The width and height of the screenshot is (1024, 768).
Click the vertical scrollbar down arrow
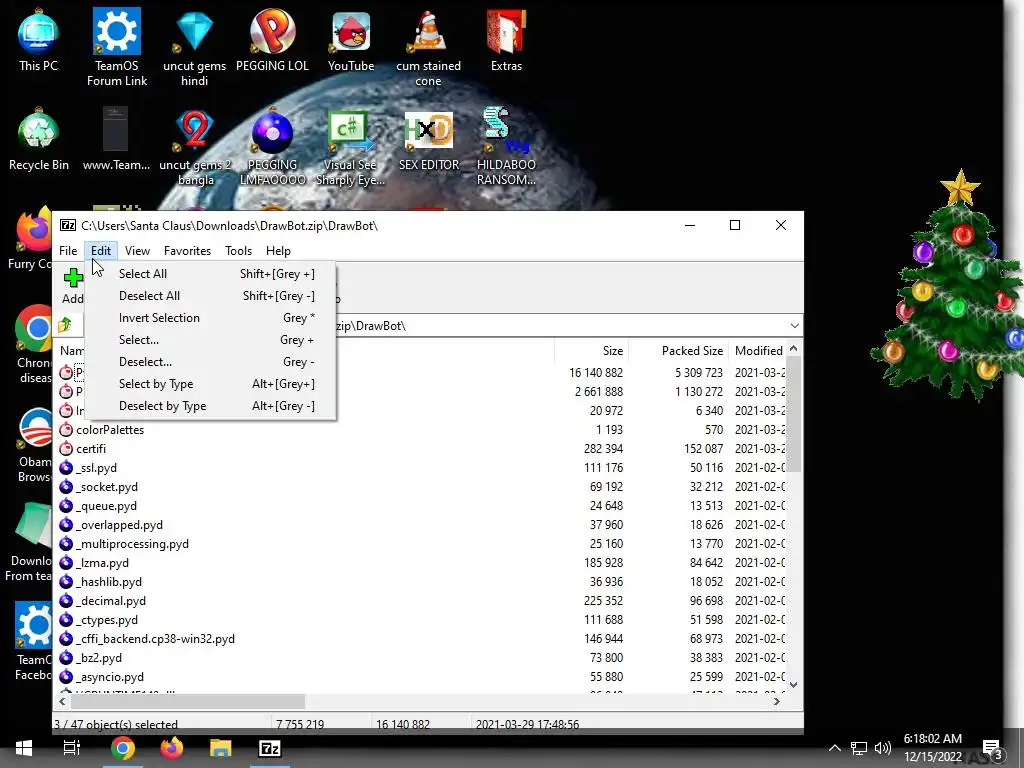click(x=793, y=684)
